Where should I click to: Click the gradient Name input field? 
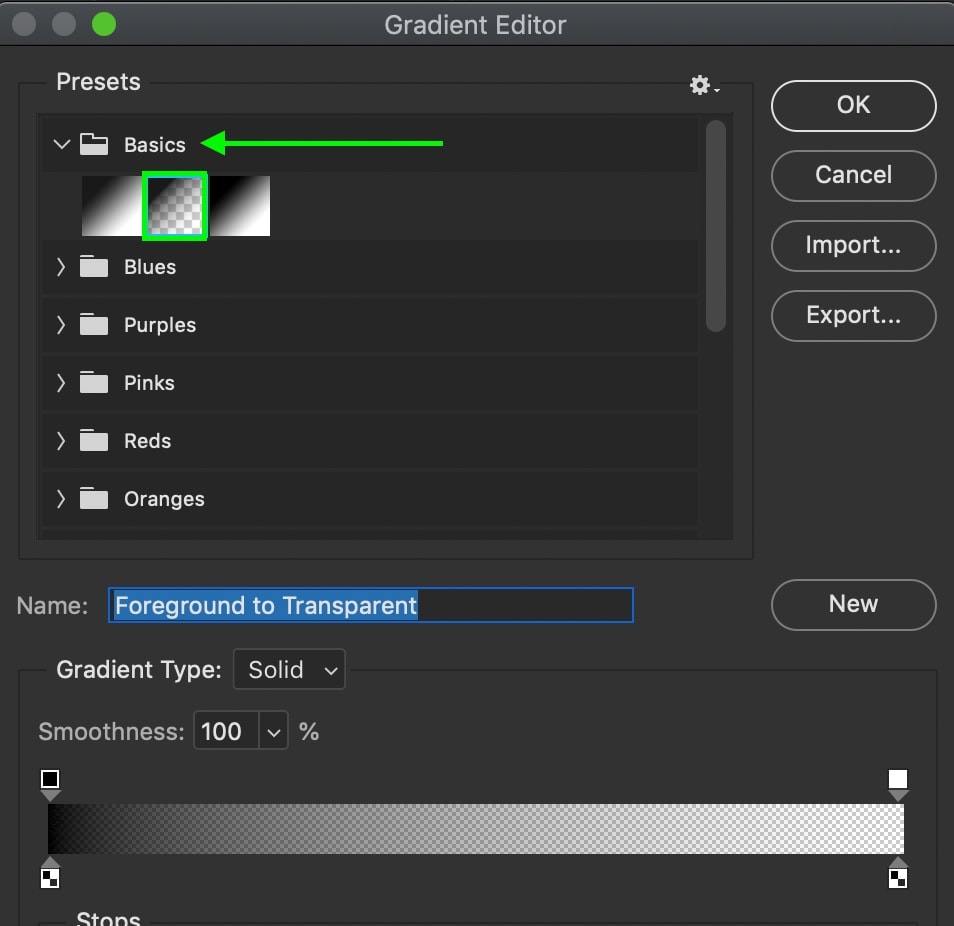(x=371, y=605)
